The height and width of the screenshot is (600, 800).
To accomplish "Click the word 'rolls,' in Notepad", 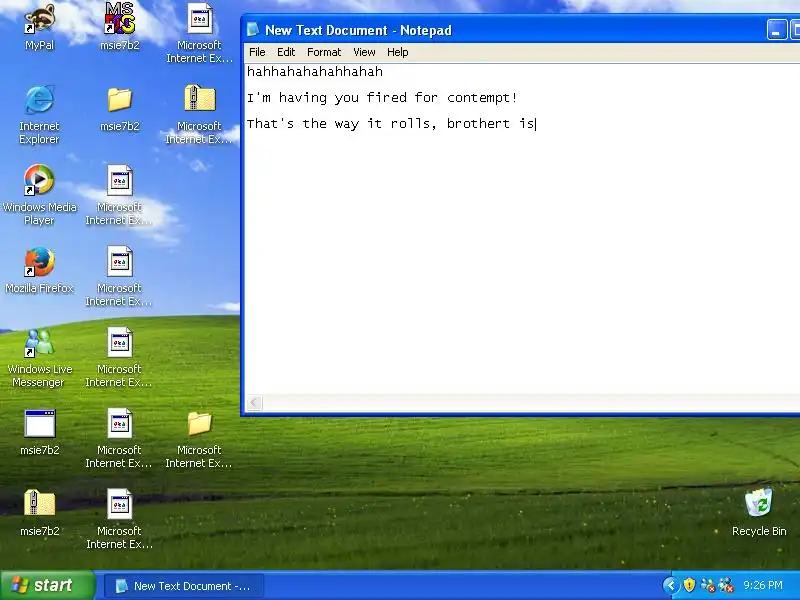I will 413,123.
